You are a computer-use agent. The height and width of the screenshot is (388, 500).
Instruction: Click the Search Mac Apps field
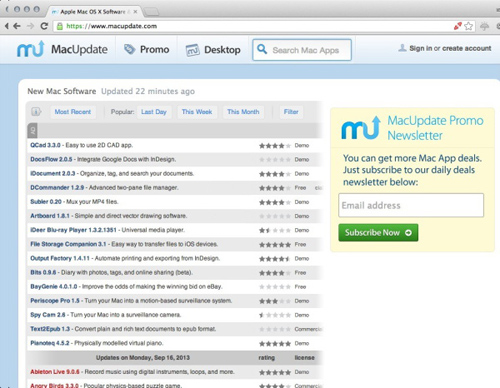click(302, 50)
